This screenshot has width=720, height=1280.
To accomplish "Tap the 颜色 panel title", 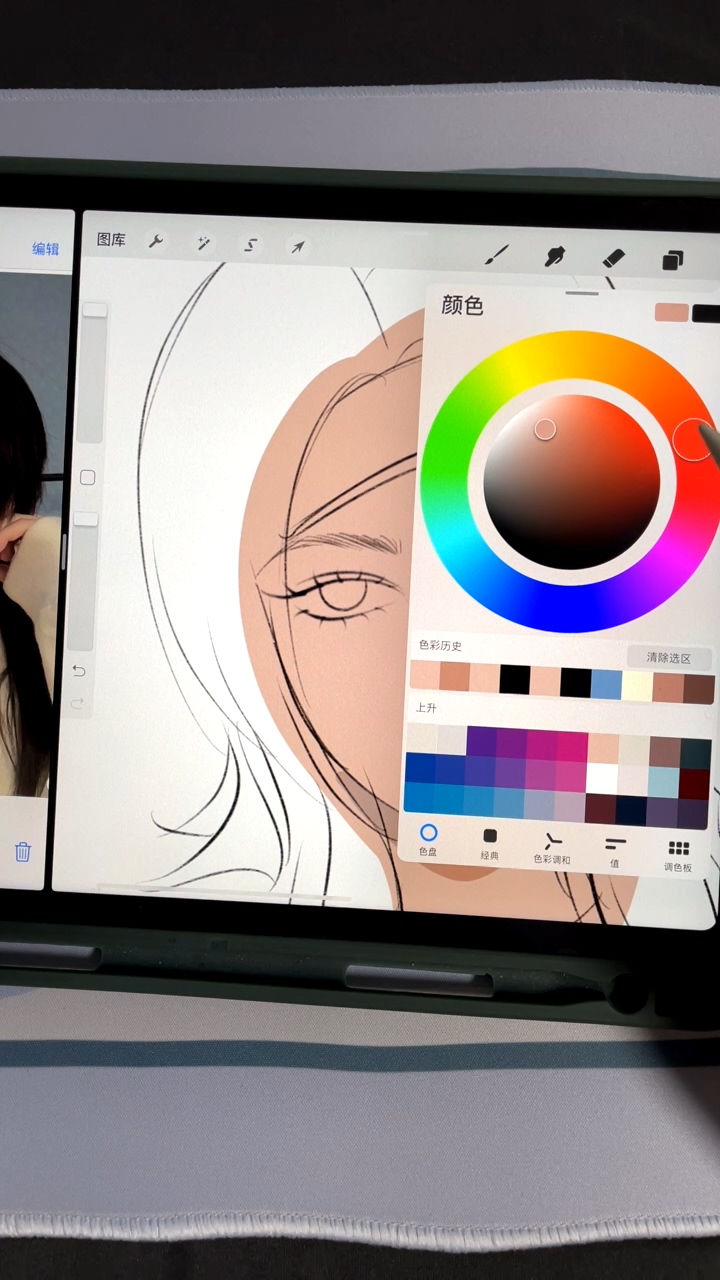I will pos(462,305).
